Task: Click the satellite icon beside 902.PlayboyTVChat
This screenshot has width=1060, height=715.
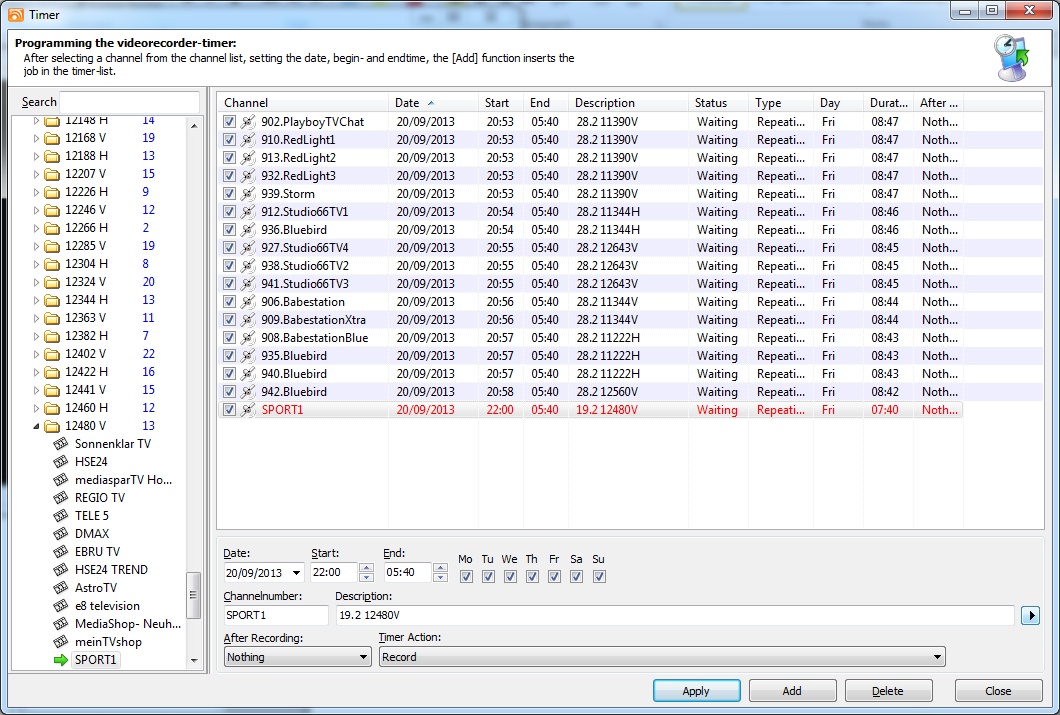Action: 248,122
